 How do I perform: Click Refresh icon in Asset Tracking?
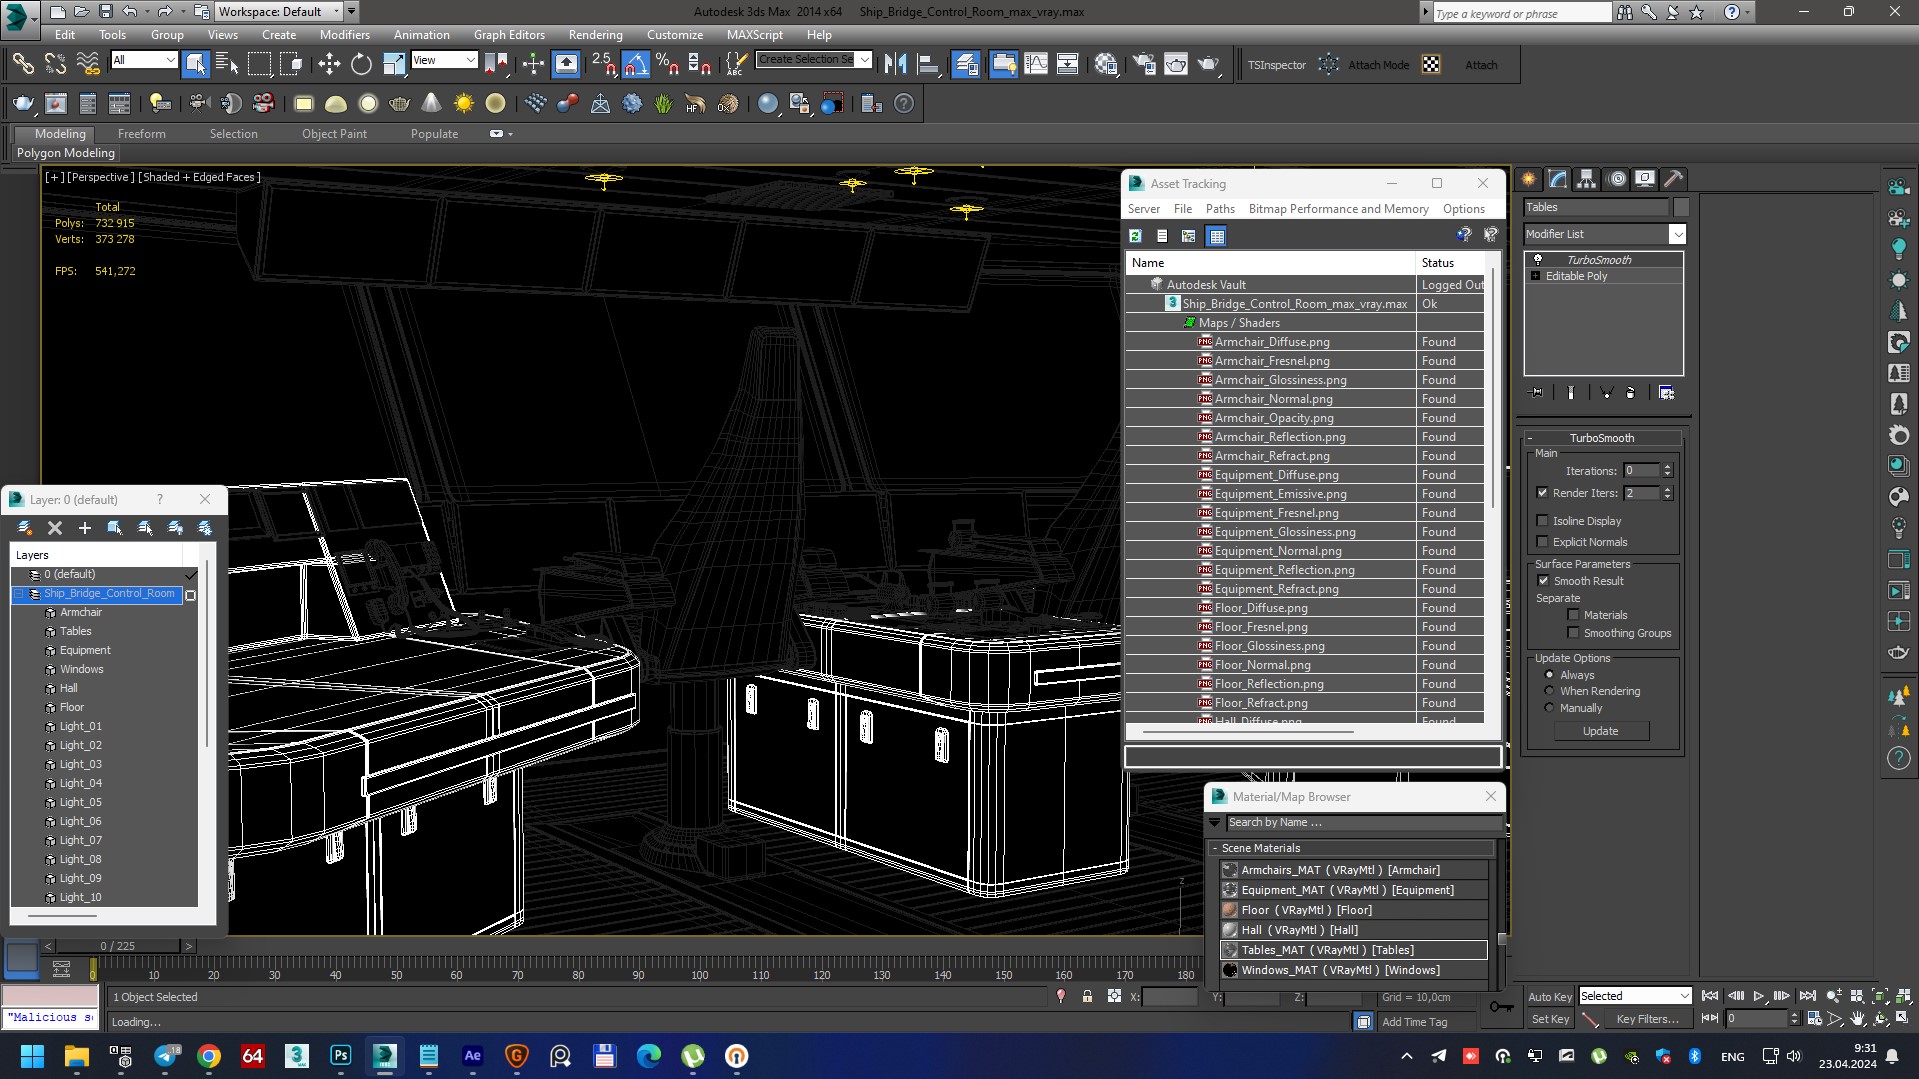pyautogui.click(x=1136, y=236)
